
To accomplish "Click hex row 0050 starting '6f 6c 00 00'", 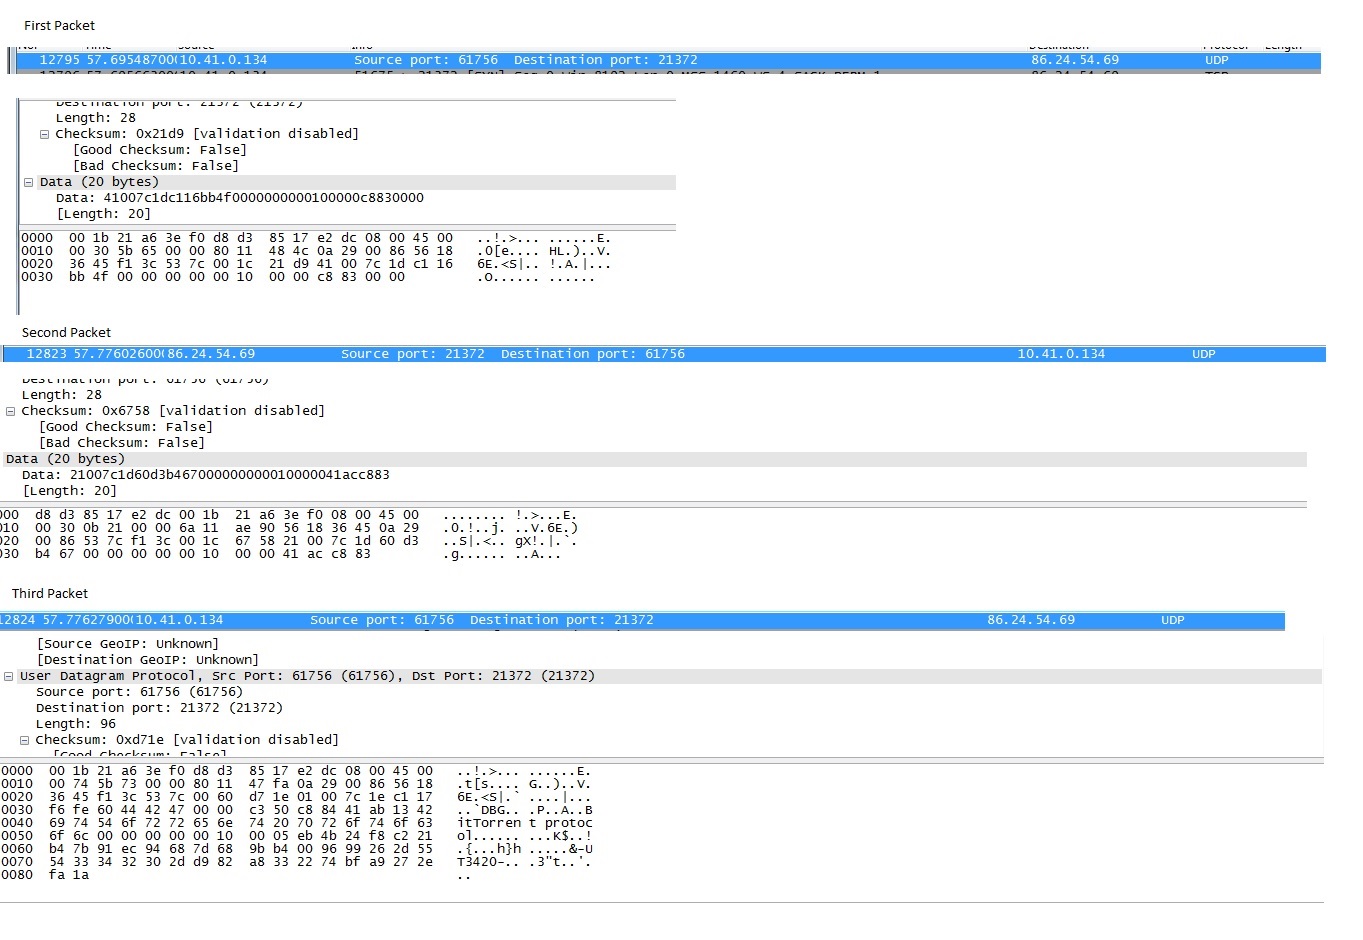I will tap(296, 836).
